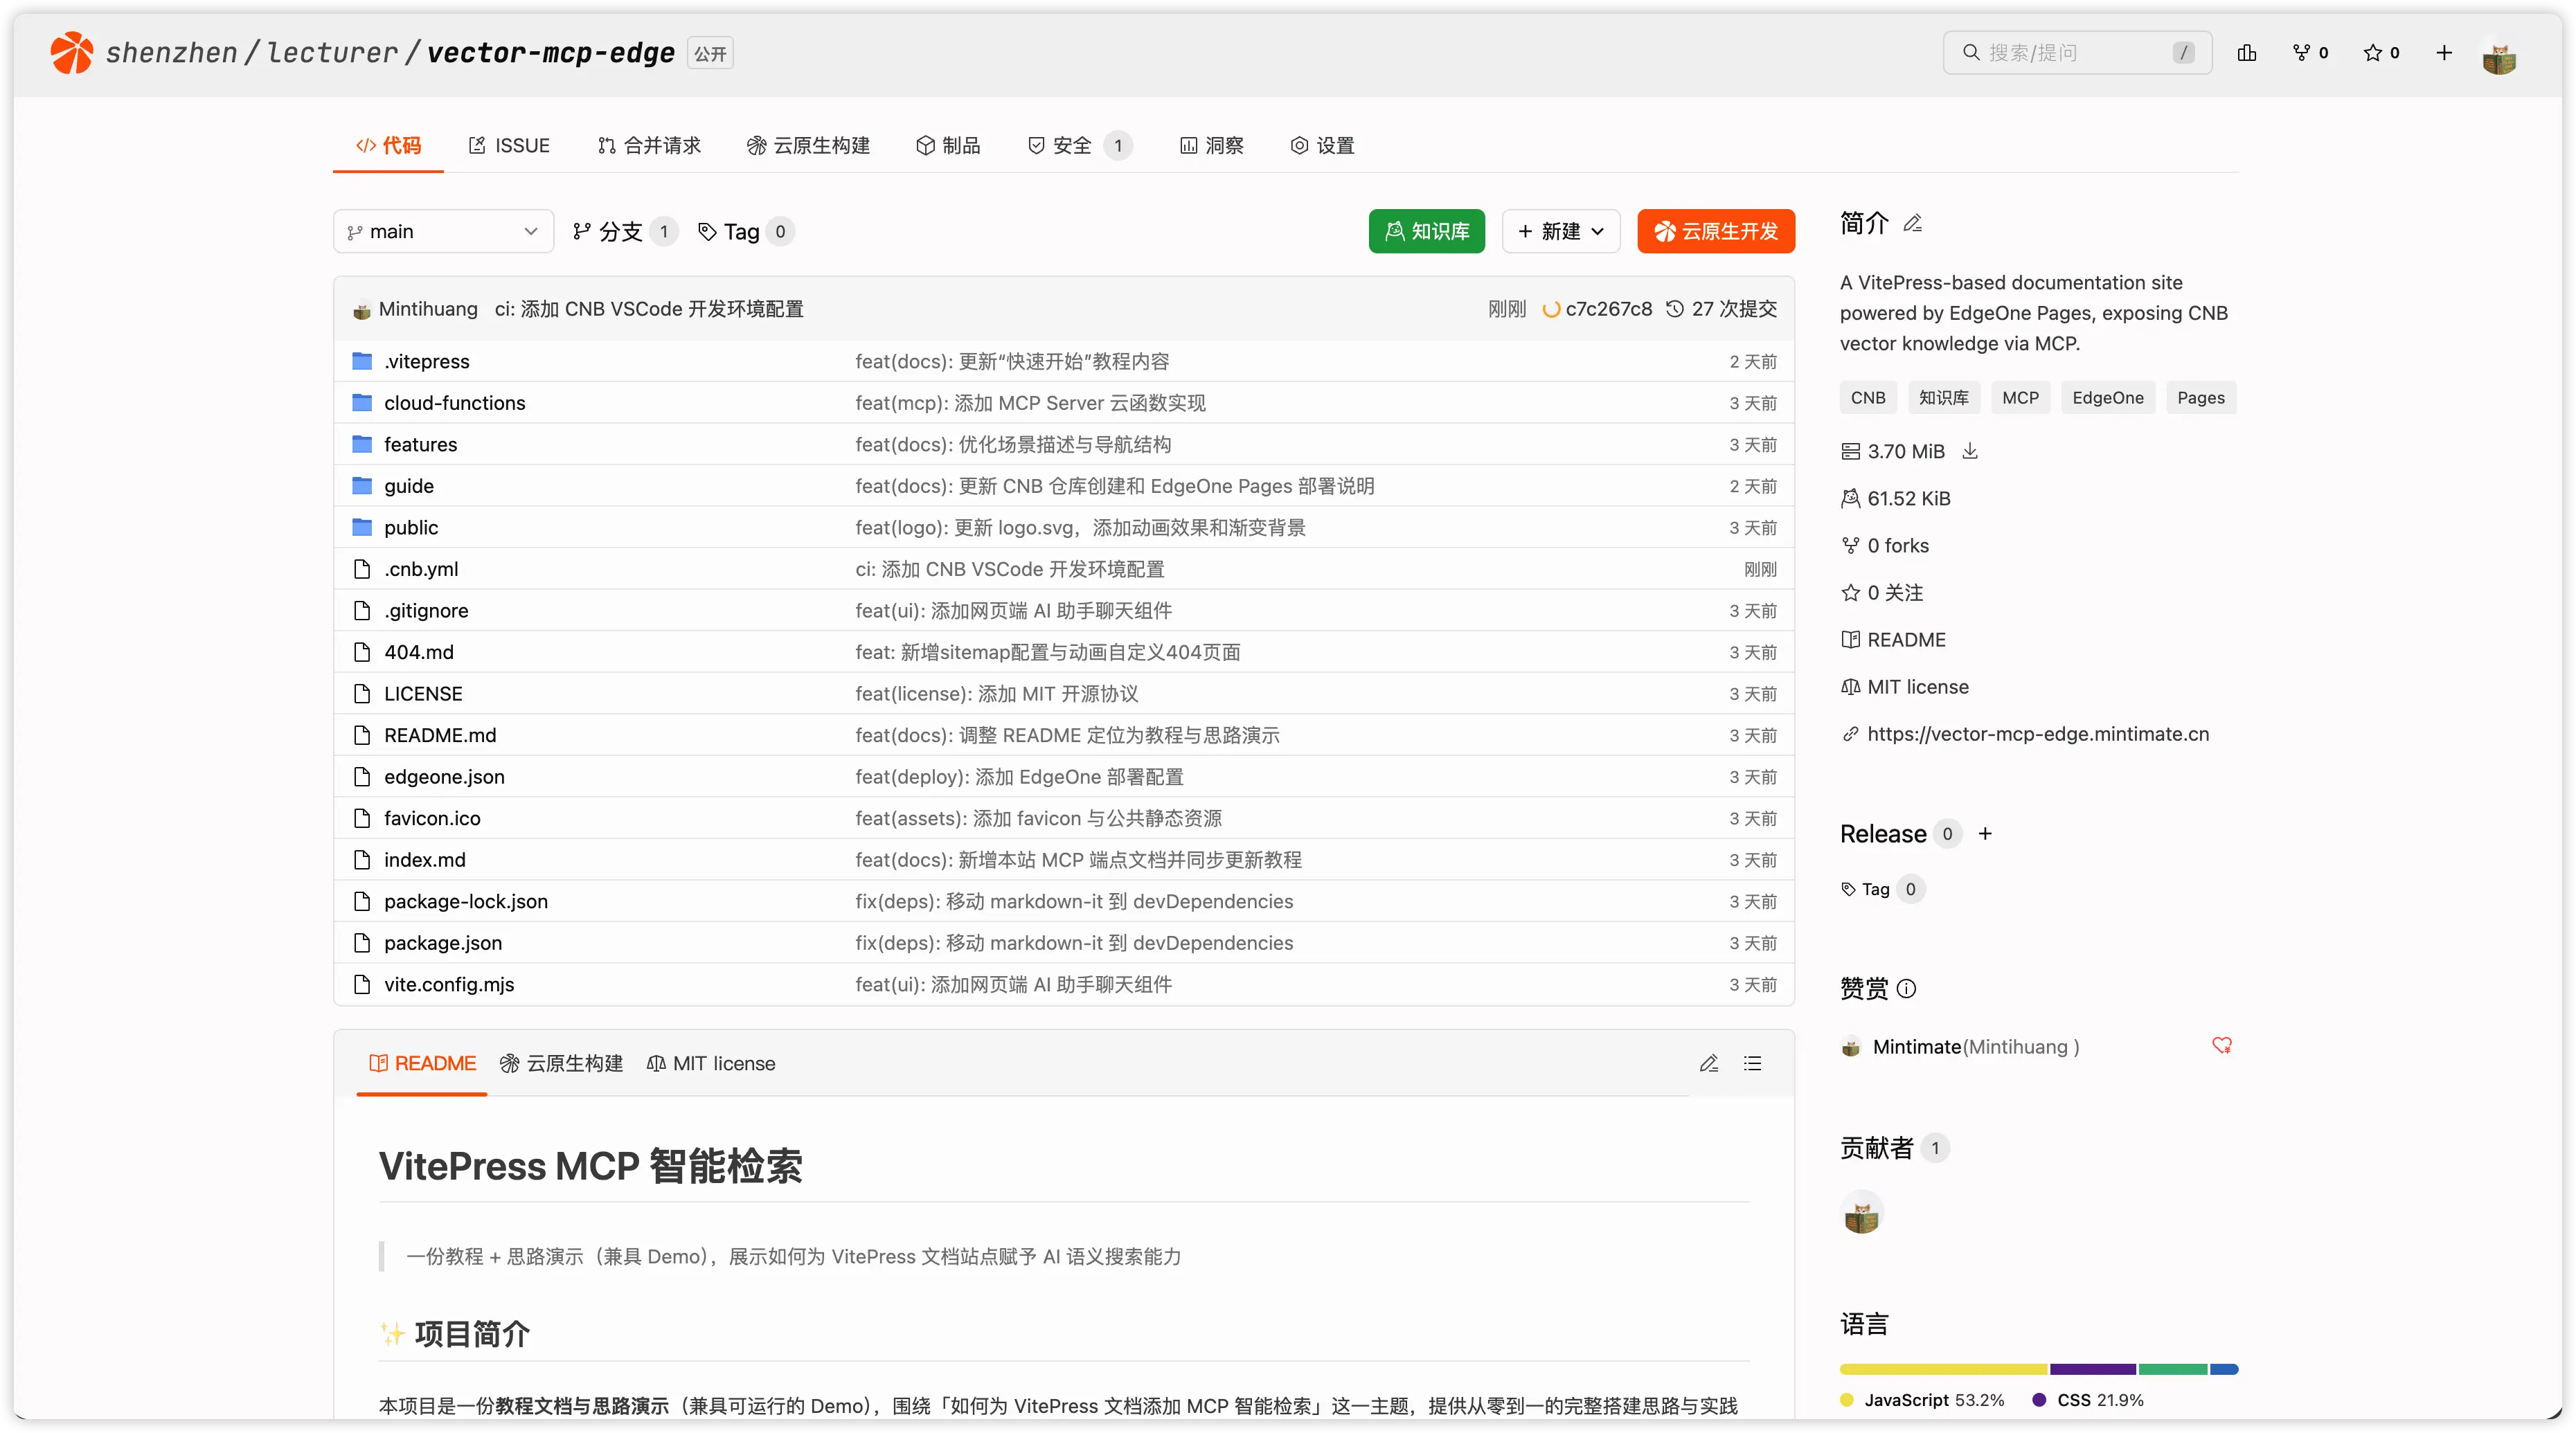Click the spinning build status icon near c7c267c8

coord(1550,309)
